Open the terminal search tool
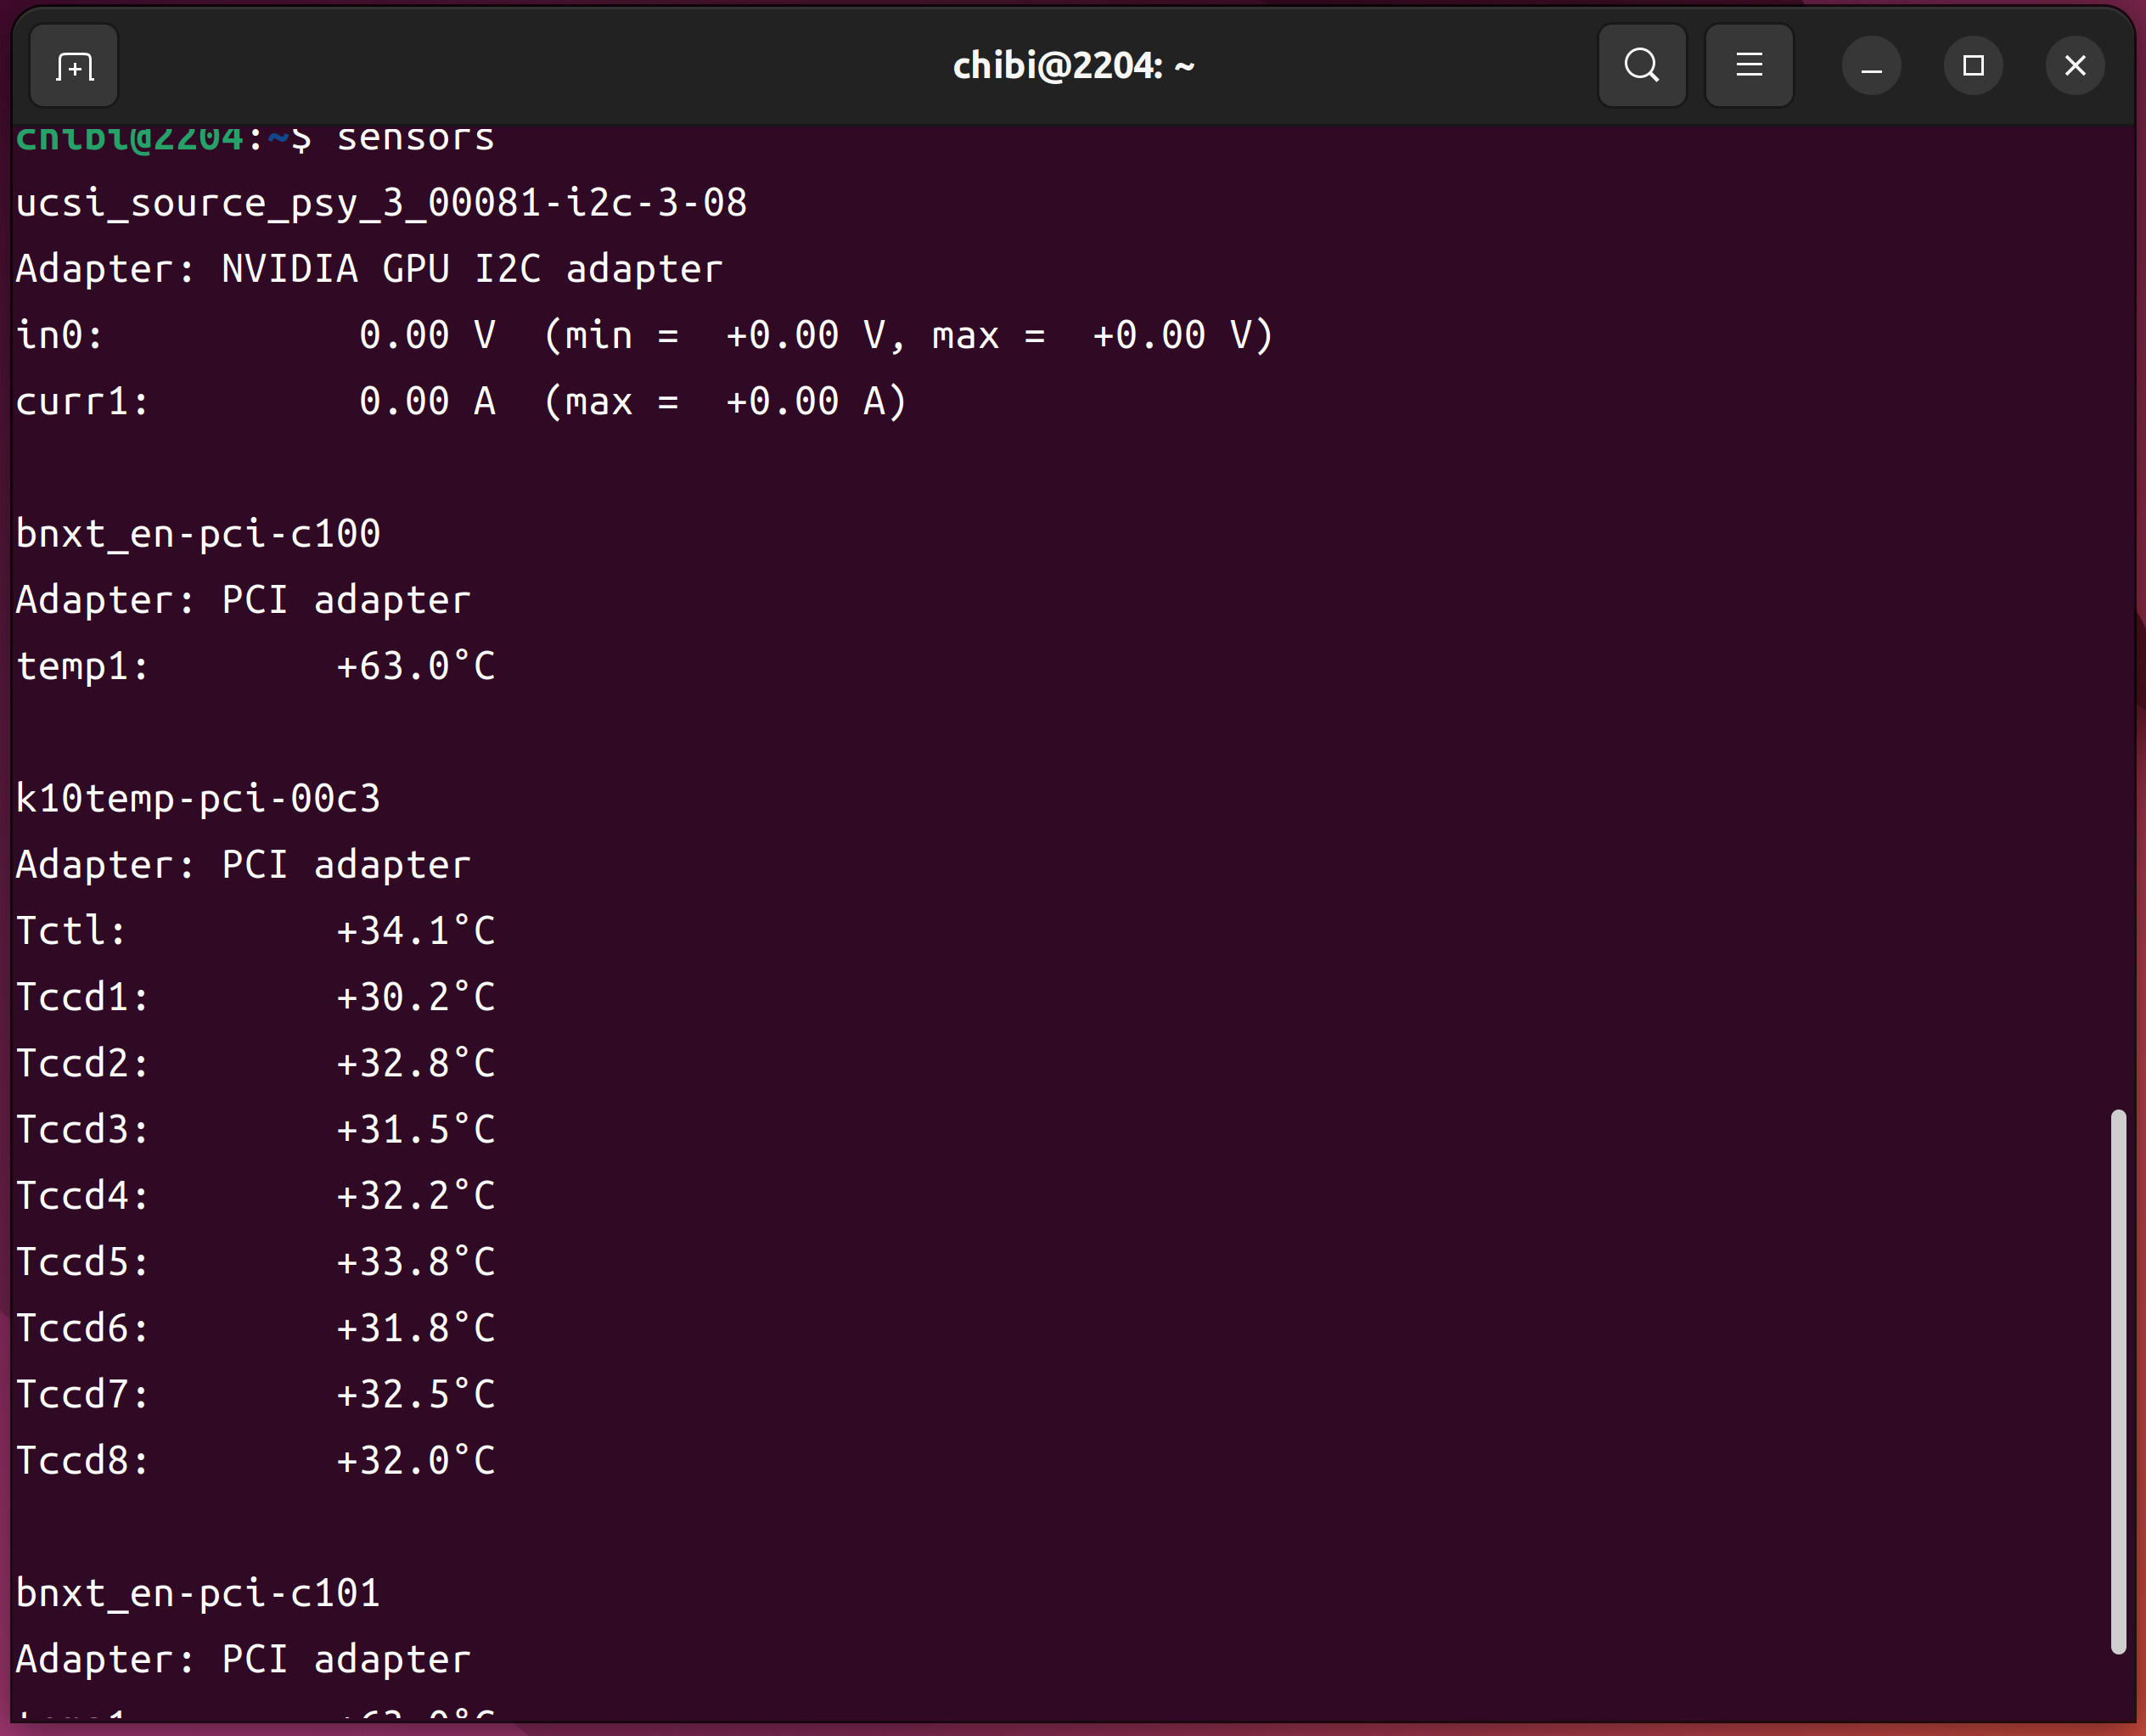 coord(1641,66)
